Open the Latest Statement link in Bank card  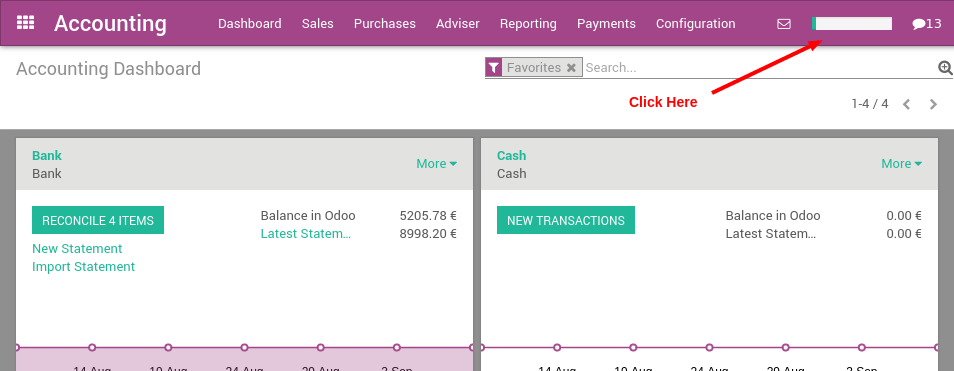pos(305,234)
